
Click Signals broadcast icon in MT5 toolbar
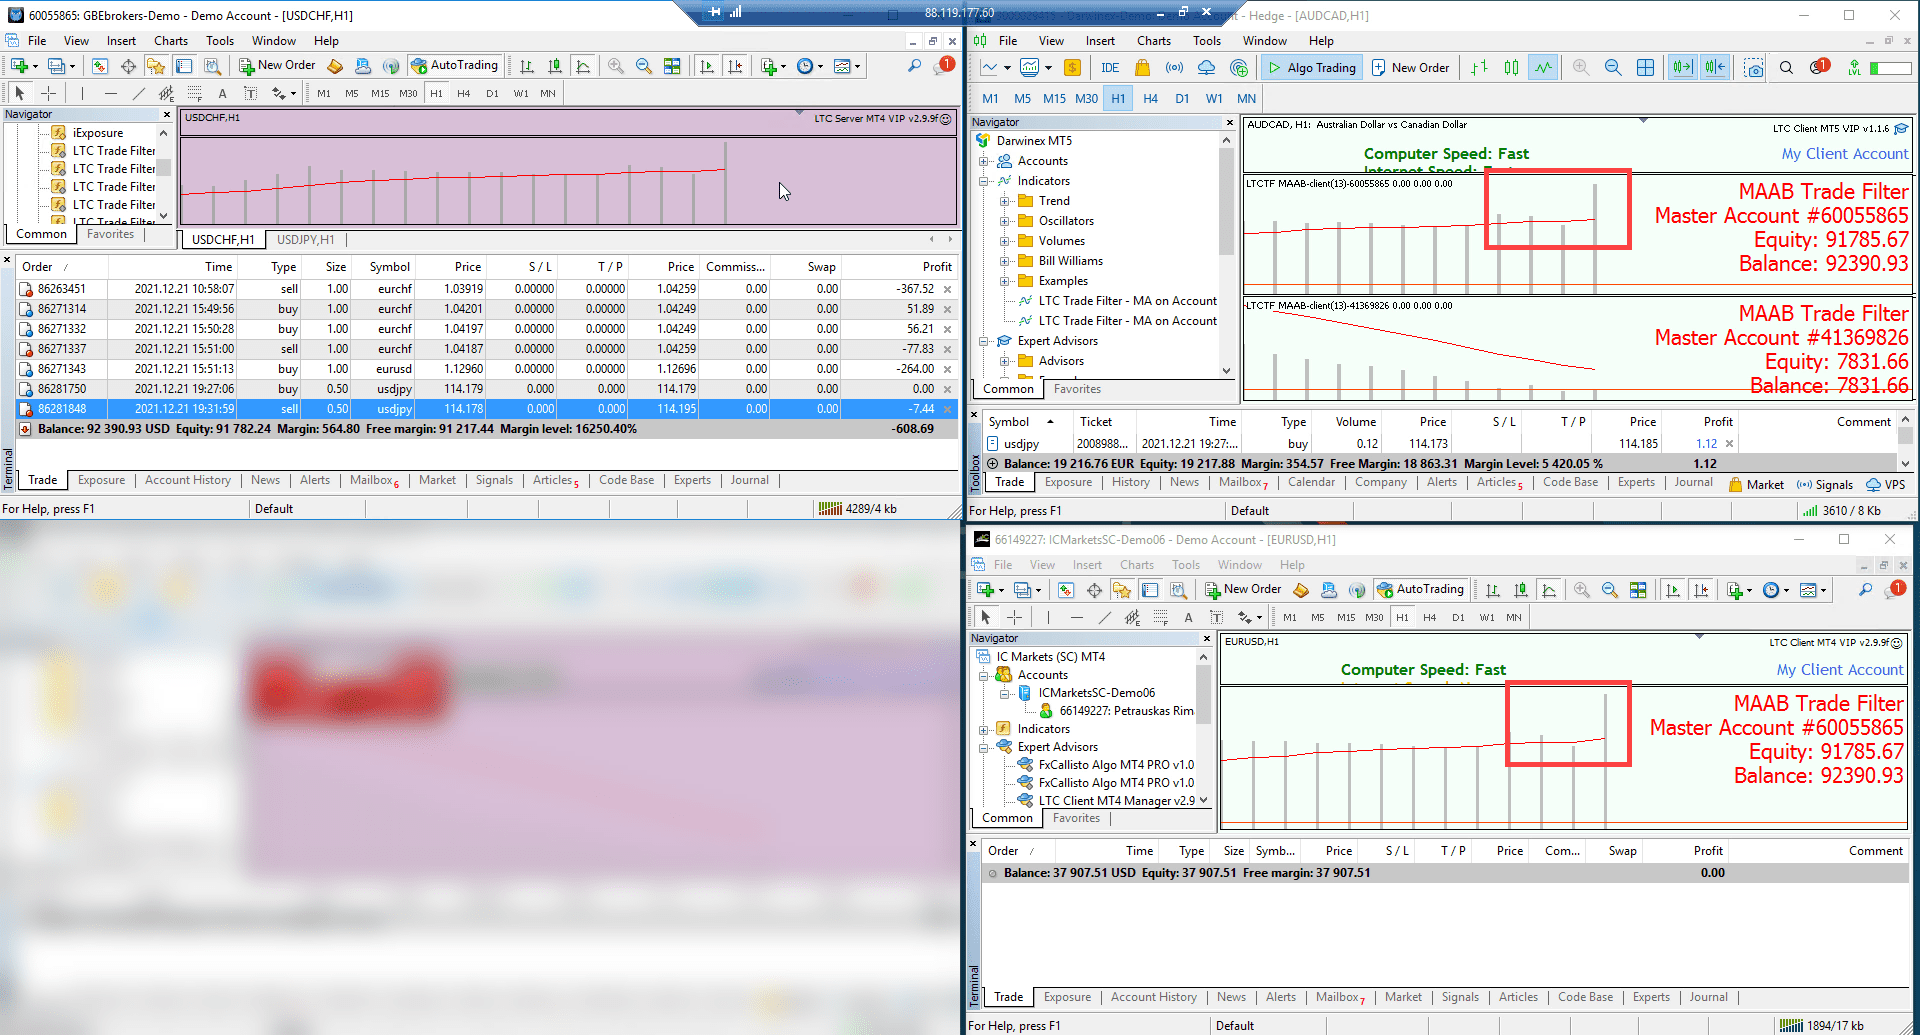point(1174,68)
